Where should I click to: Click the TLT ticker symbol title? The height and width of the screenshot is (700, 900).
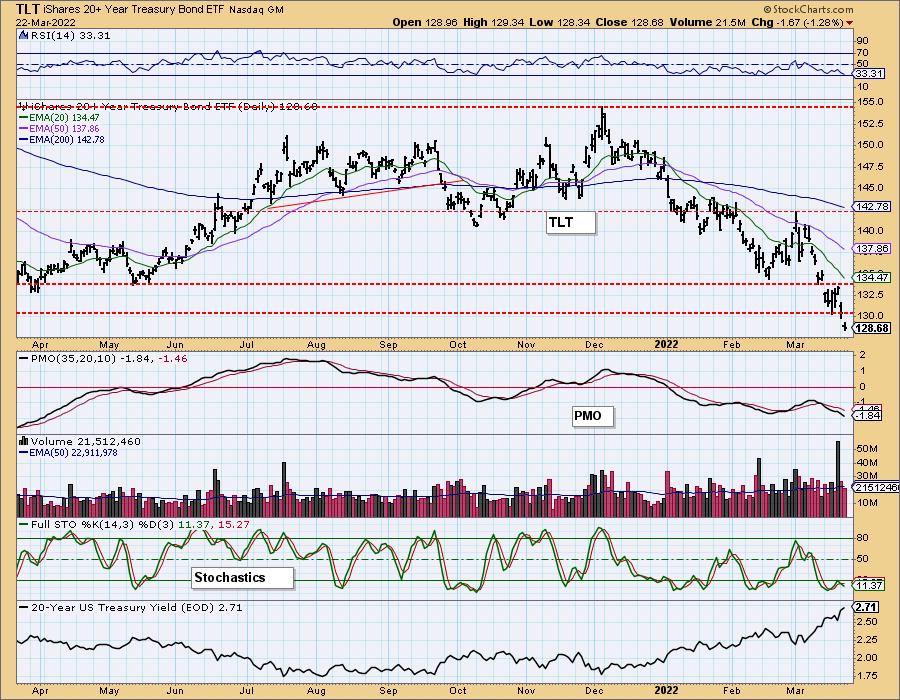pyautogui.click(x=28, y=9)
